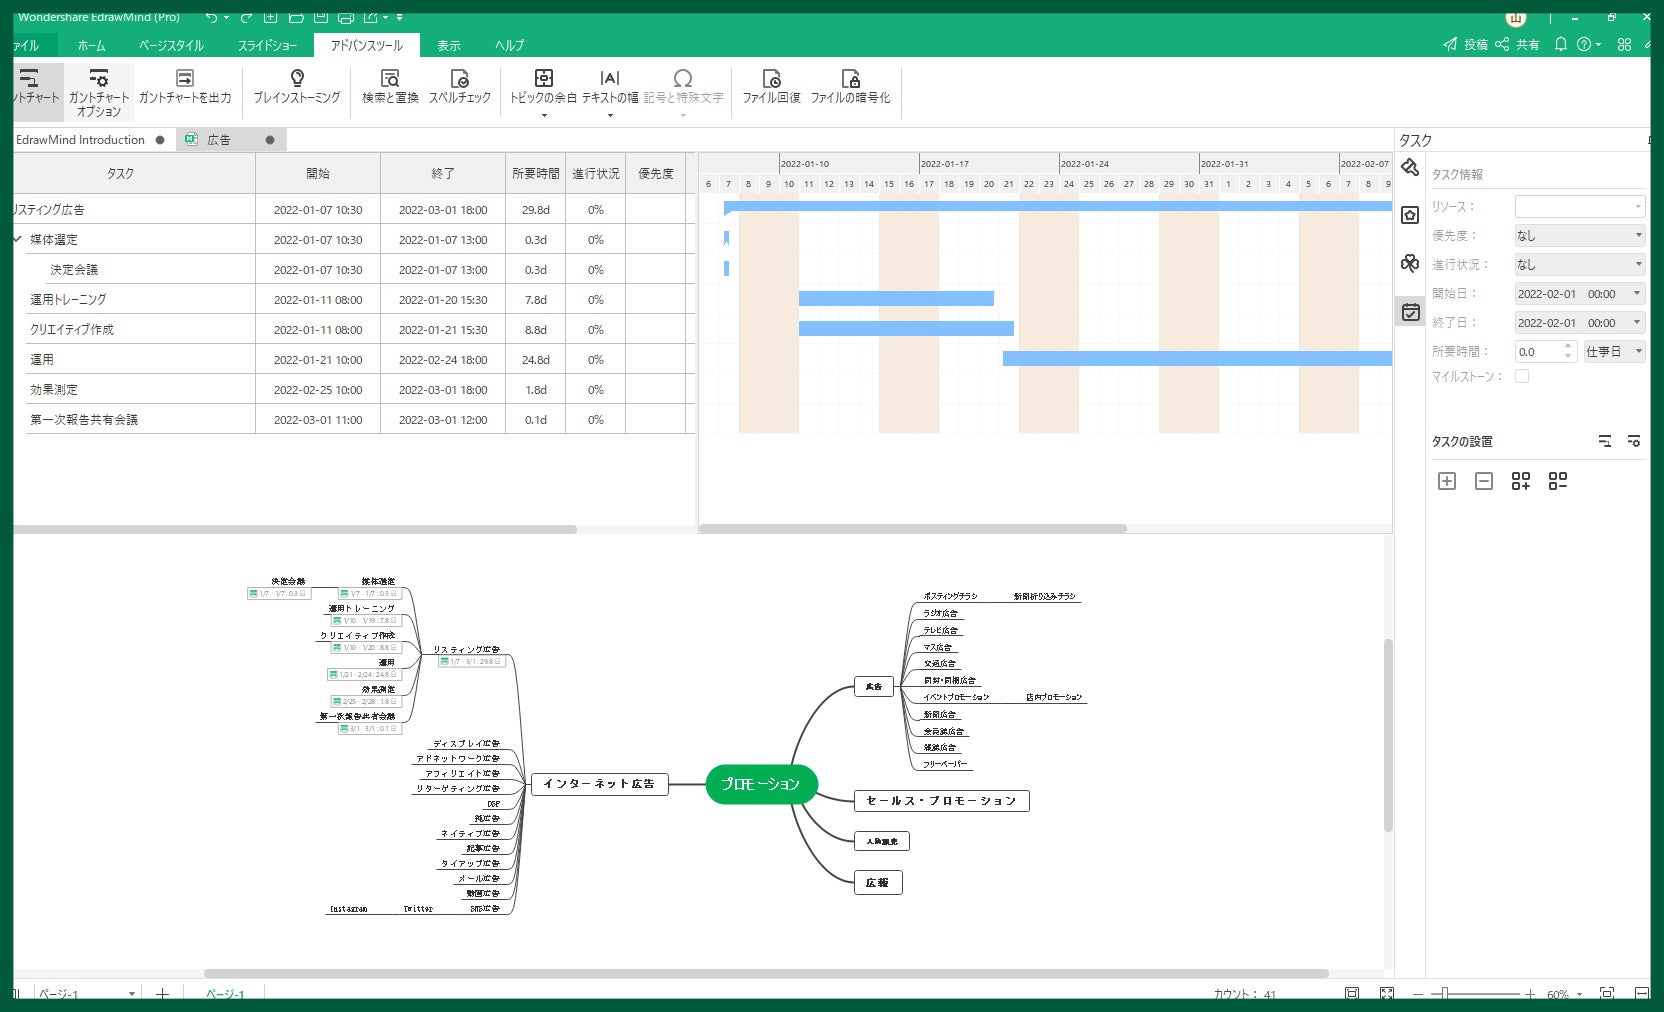This screenshot has height=1012, width=1664.
Task: Adjust the zoom slider in status bar
Action: point(1444,993)
